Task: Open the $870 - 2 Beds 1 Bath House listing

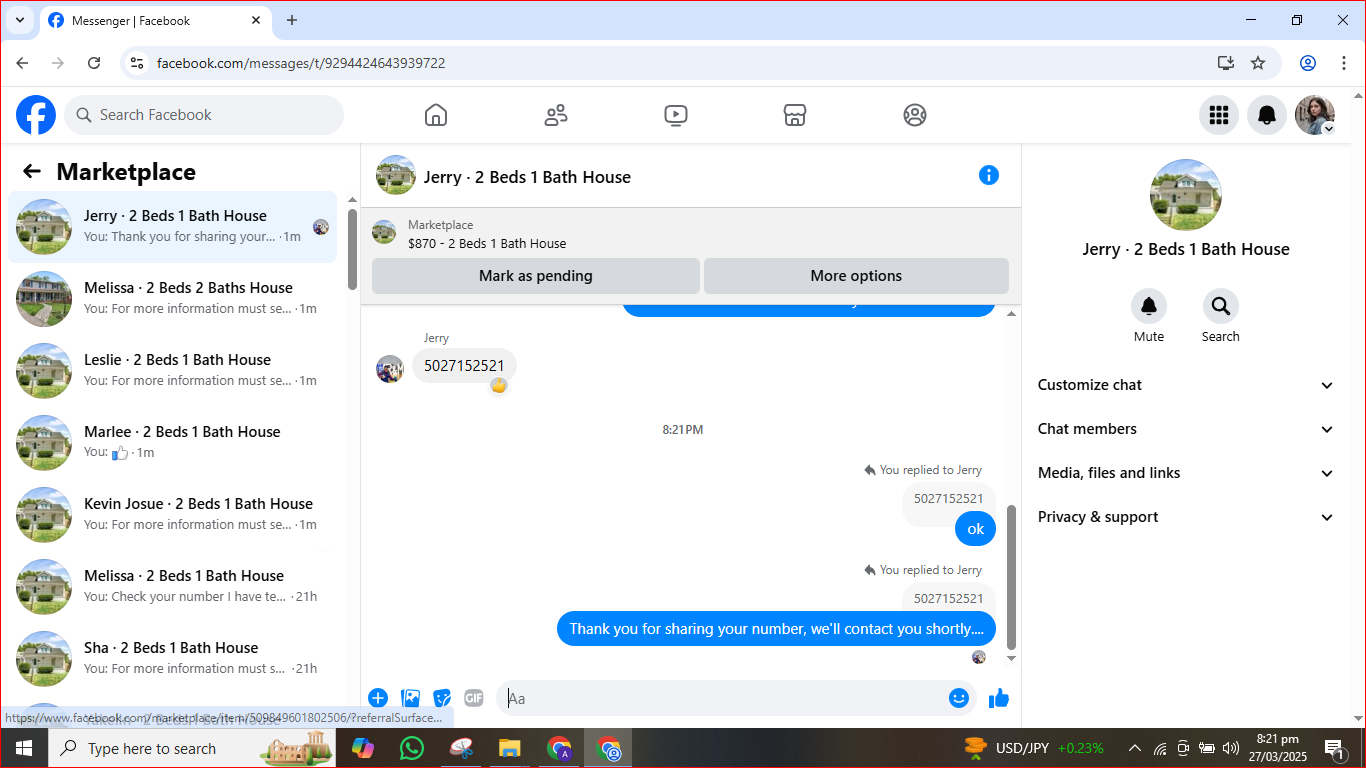Action: pyautogui.click(x=487, y=243)
